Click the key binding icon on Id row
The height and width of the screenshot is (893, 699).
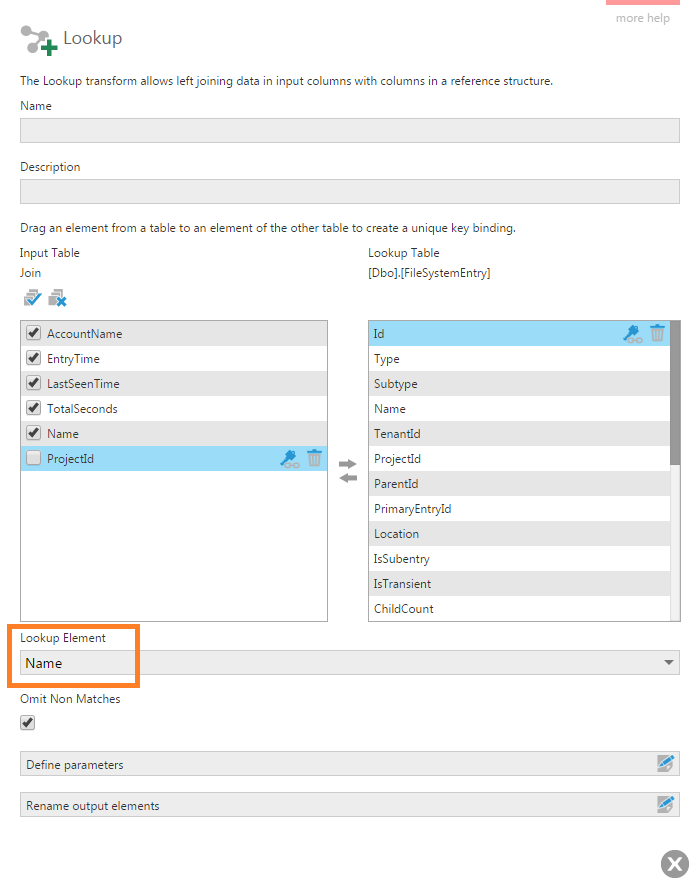633,334
